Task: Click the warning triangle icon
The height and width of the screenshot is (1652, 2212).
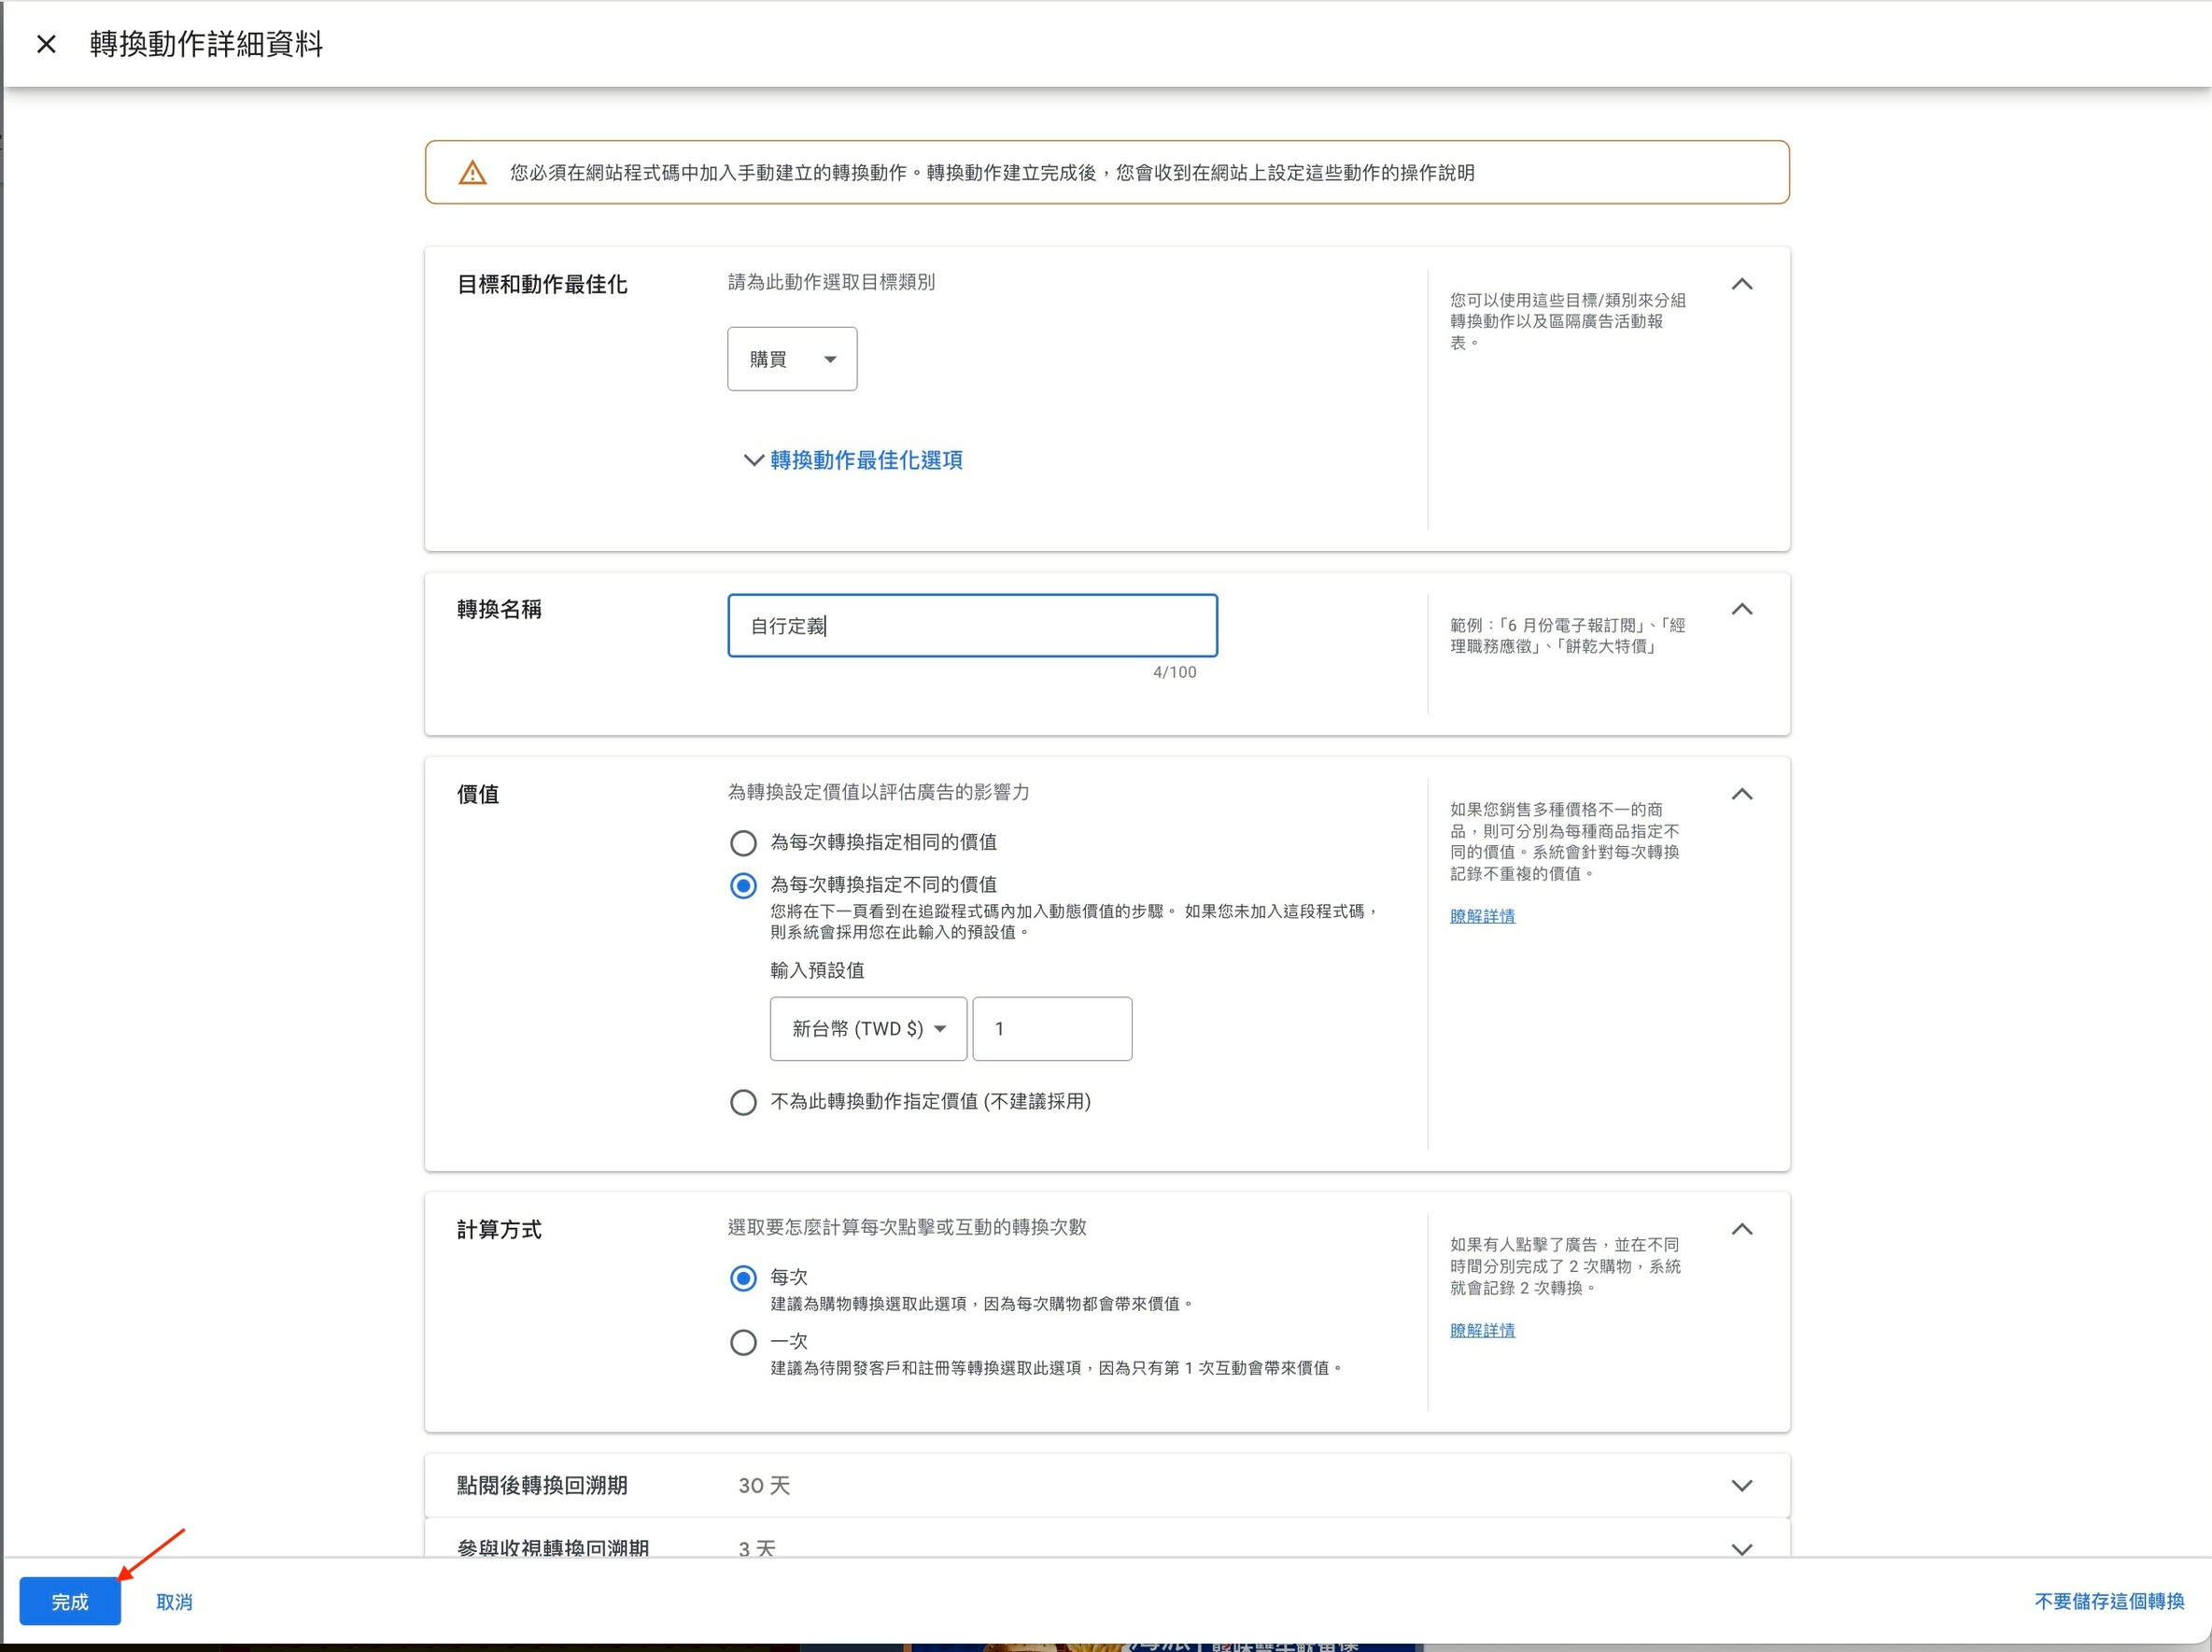Action: 472,173
